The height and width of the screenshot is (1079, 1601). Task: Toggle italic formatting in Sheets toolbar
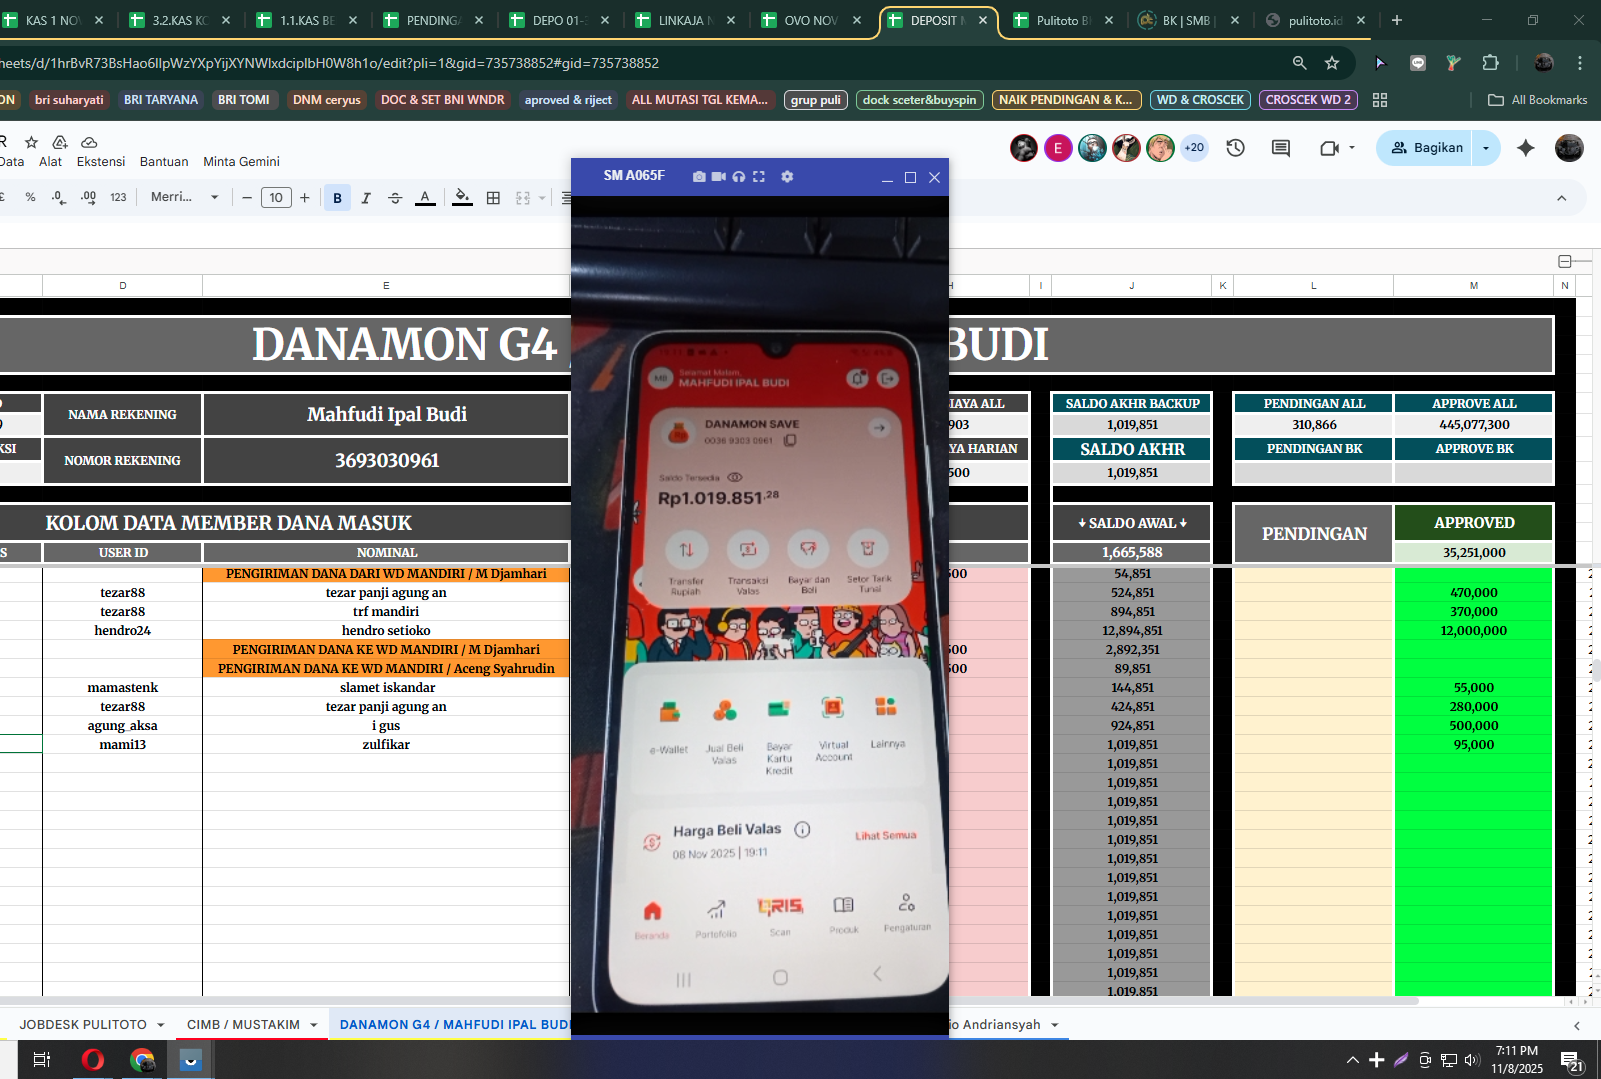[x=366, y=198]
